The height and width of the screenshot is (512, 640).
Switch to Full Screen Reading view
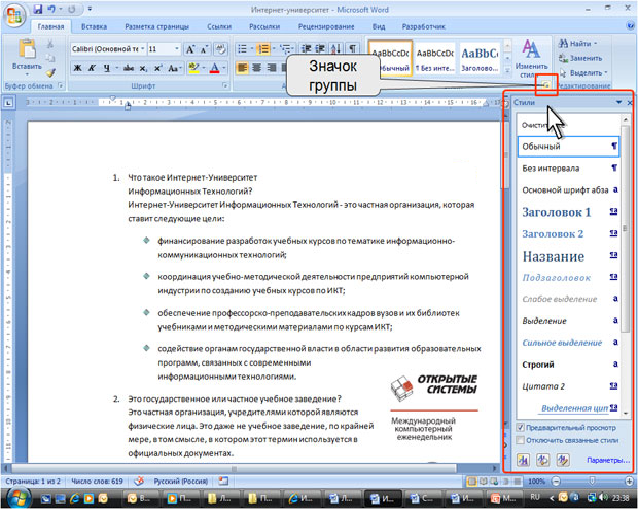tap(483, 481)
